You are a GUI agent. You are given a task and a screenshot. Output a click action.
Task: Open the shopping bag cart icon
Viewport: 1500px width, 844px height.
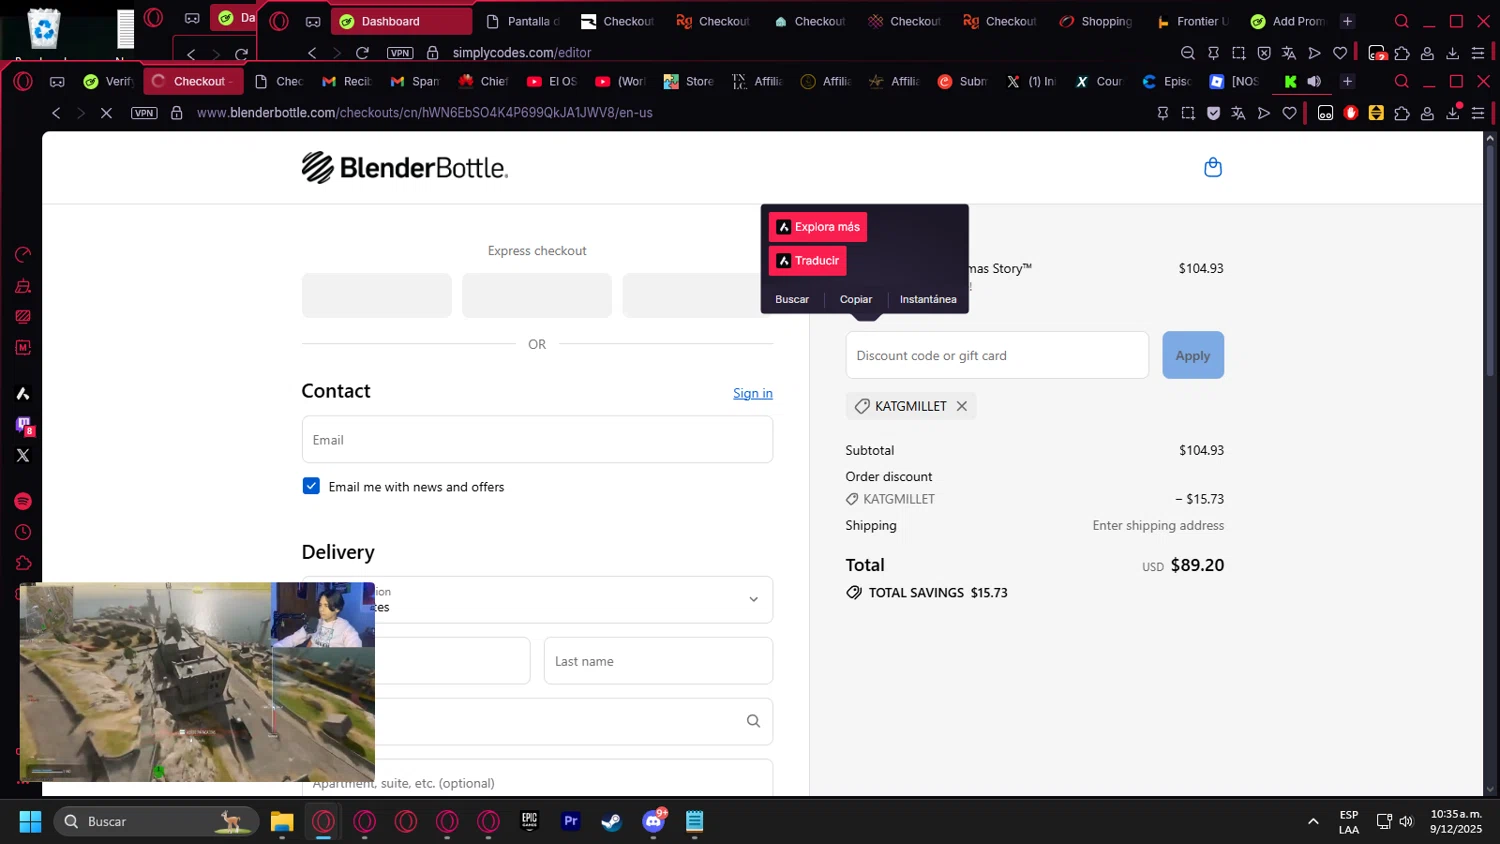point(1213,167)
